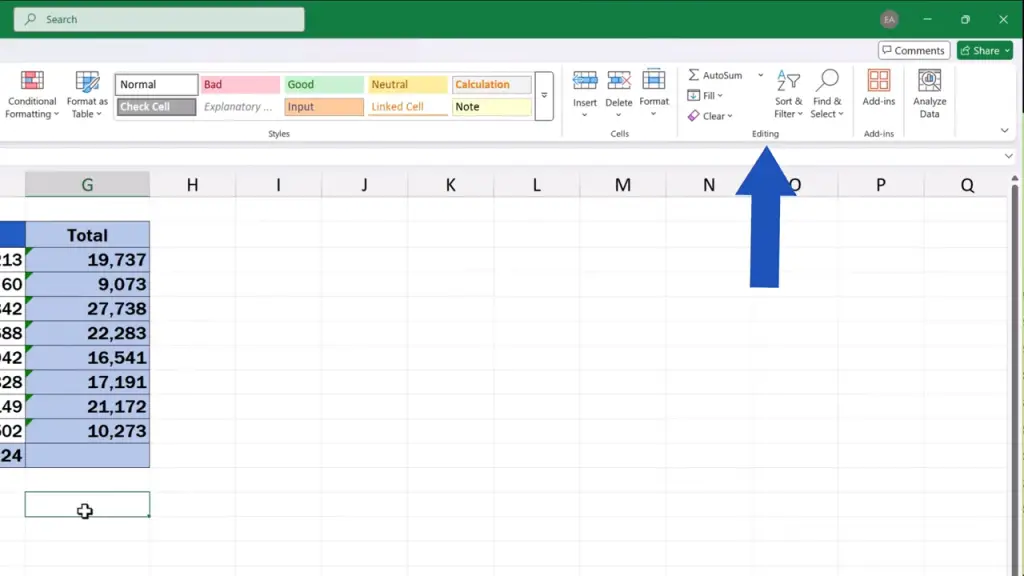Open the Comments pane
The height and width of the screenshot is (576, 1024).
coord(913,51)
